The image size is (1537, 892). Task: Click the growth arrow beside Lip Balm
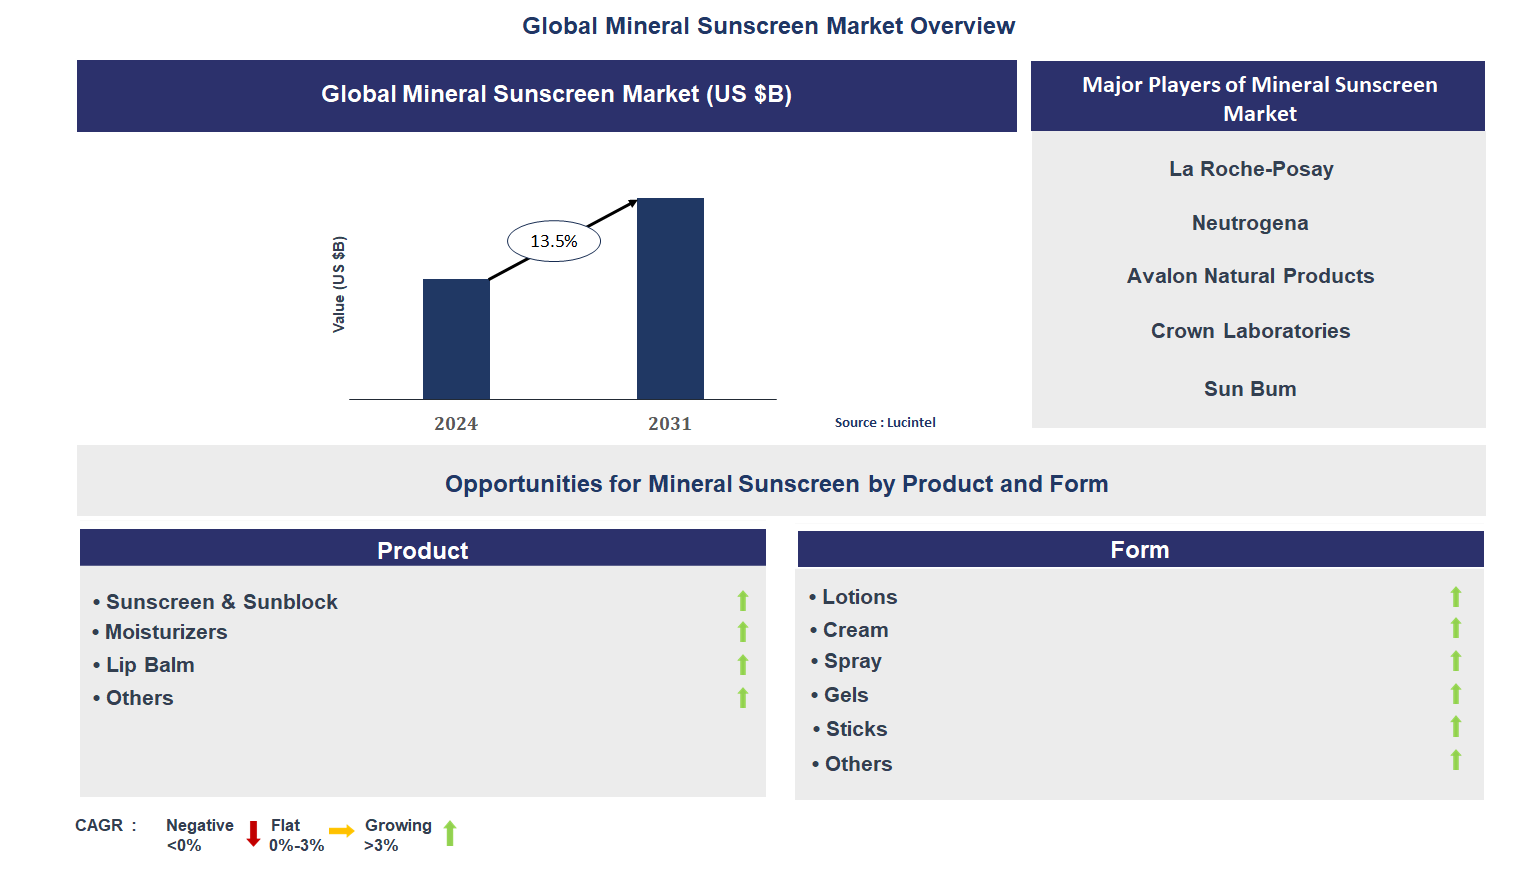[x=743, y=664]
